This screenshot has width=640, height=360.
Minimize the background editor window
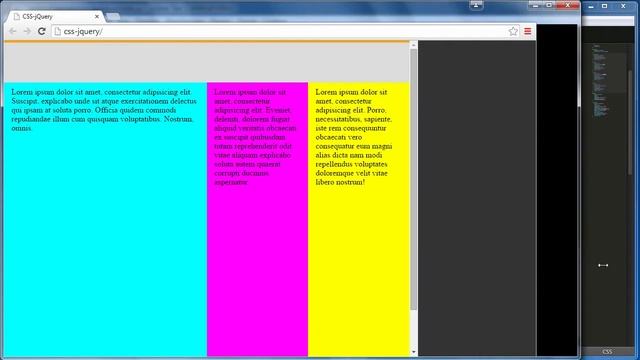coord(591,6)
